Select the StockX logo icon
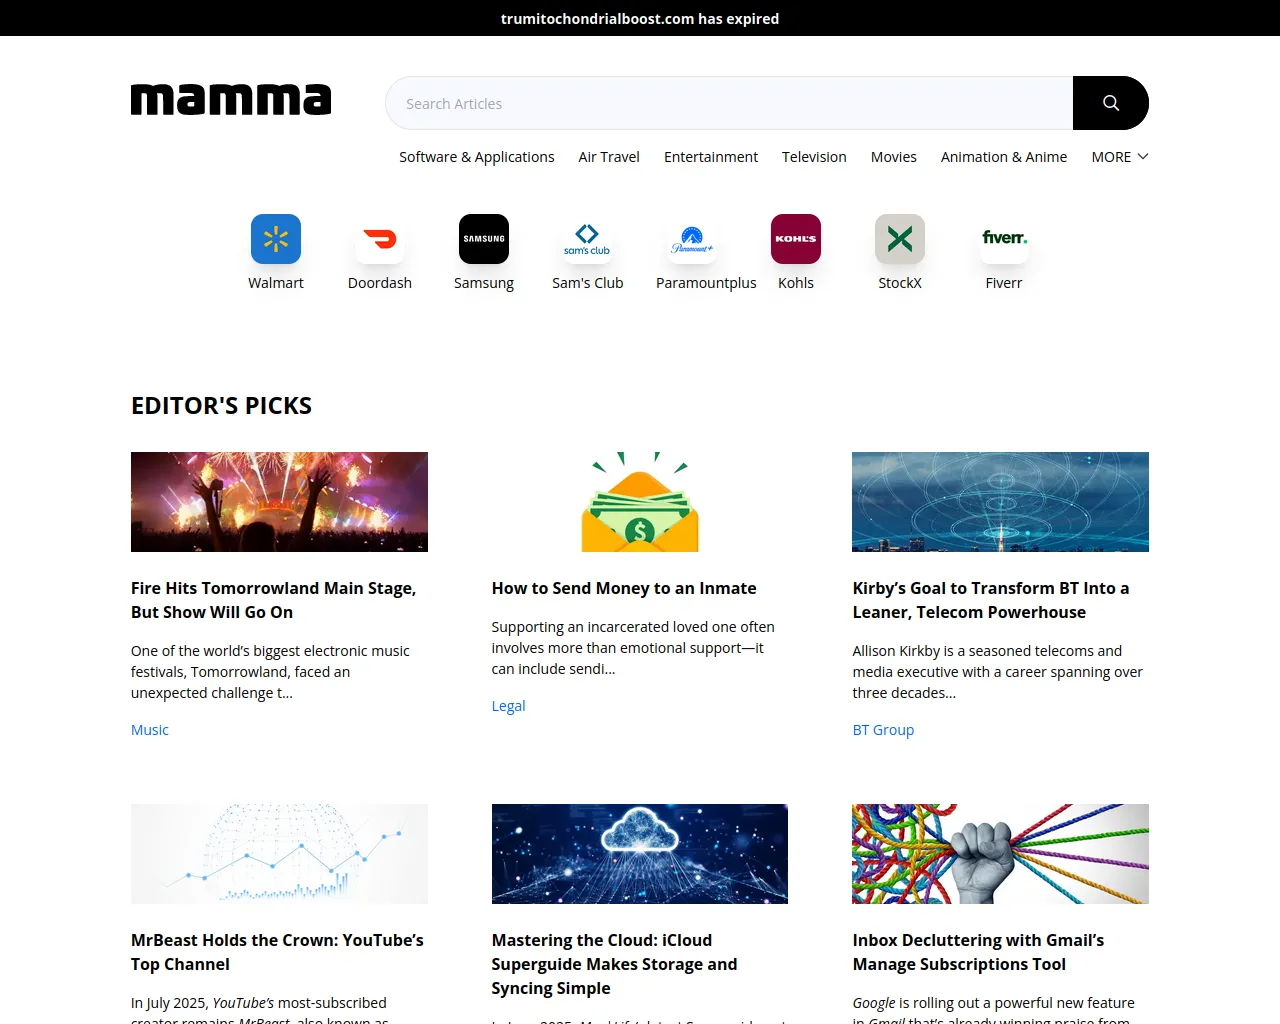 (x=900, y=239)
